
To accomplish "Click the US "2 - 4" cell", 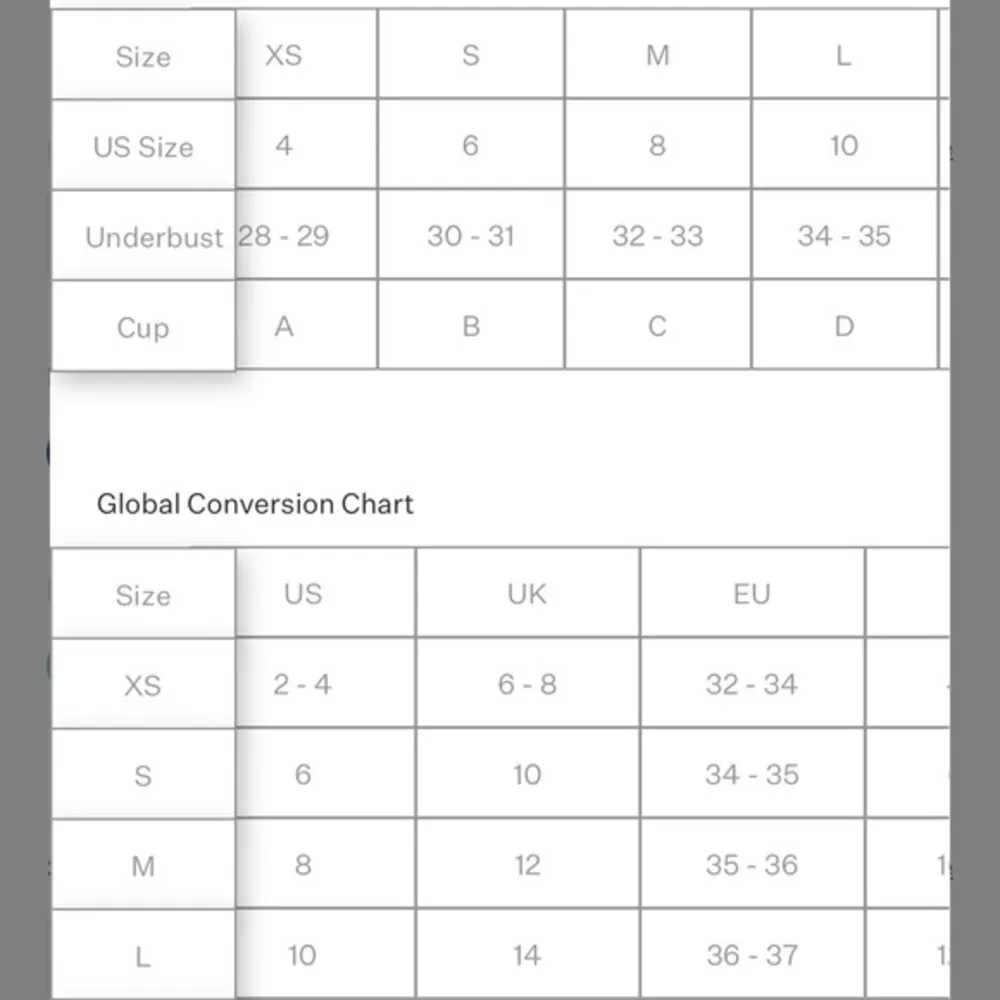I will (x=303, y=684).
